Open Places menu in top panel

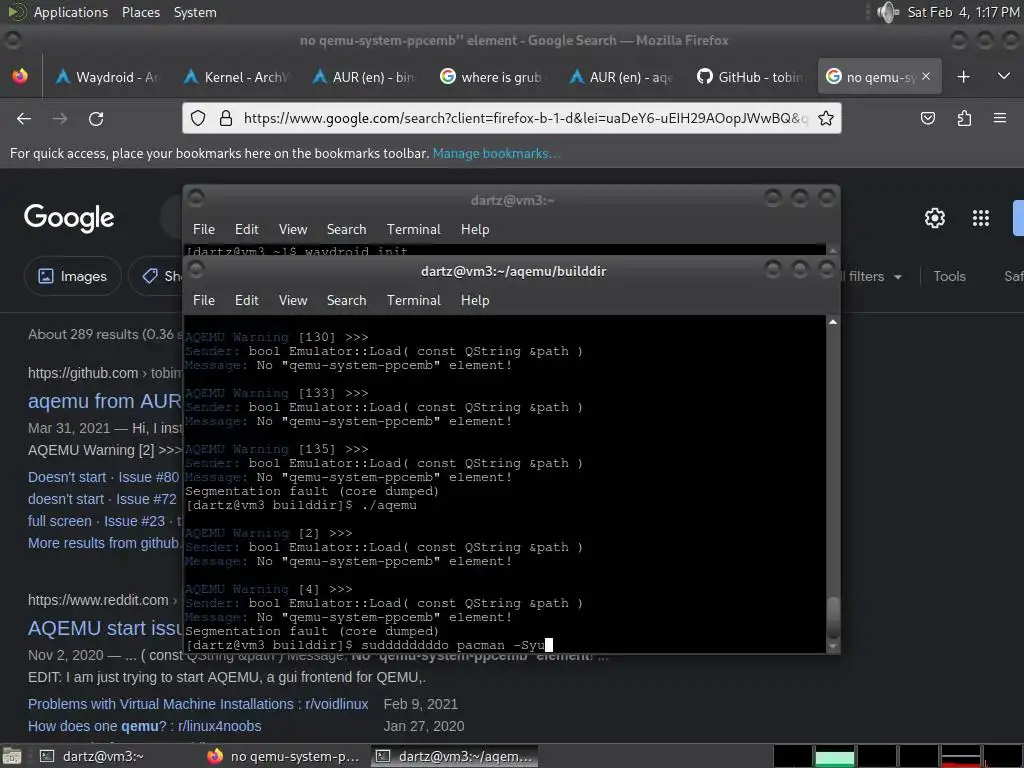click(x=140, y=12)
